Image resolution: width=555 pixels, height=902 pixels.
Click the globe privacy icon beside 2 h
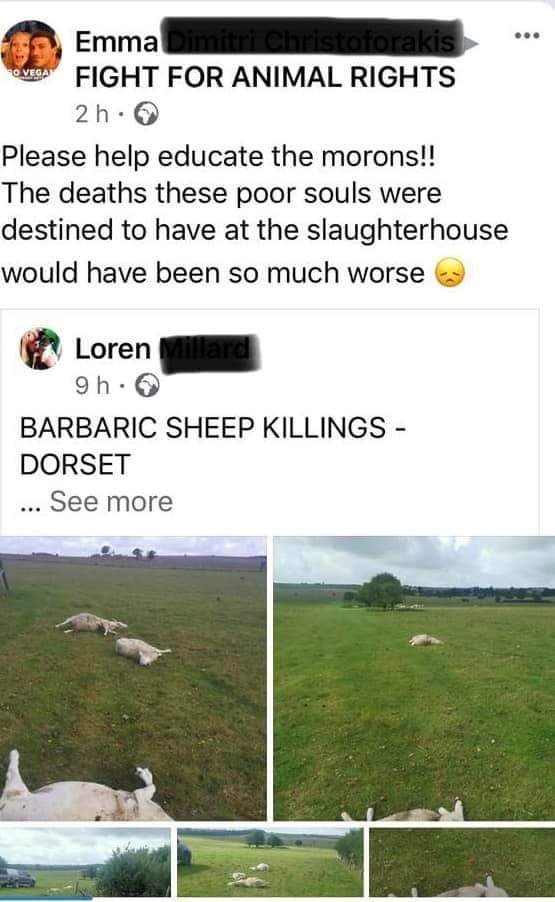coord(146,114)
